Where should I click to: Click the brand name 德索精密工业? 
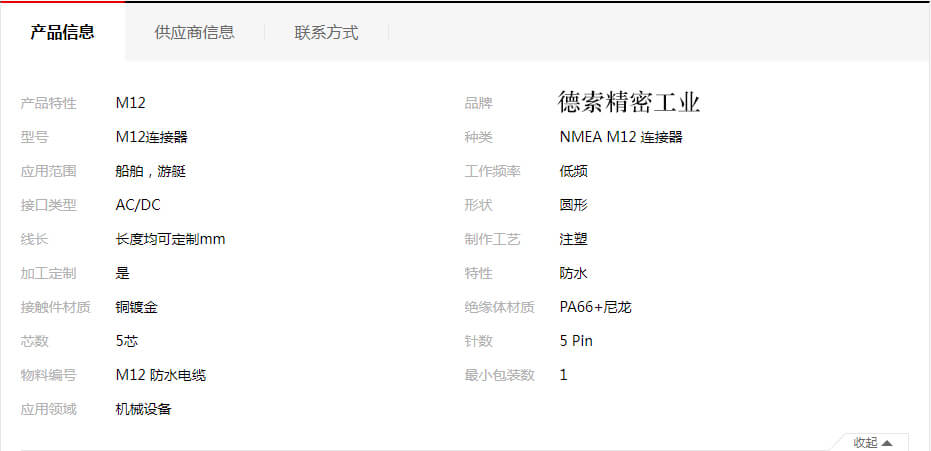click(x=629, y=102)
